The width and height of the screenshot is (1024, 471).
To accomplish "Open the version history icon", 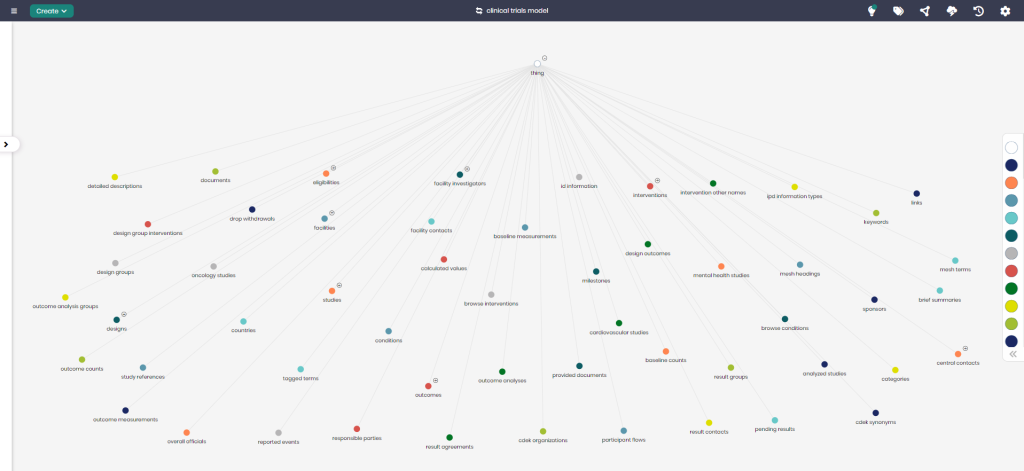I will 978,11.
